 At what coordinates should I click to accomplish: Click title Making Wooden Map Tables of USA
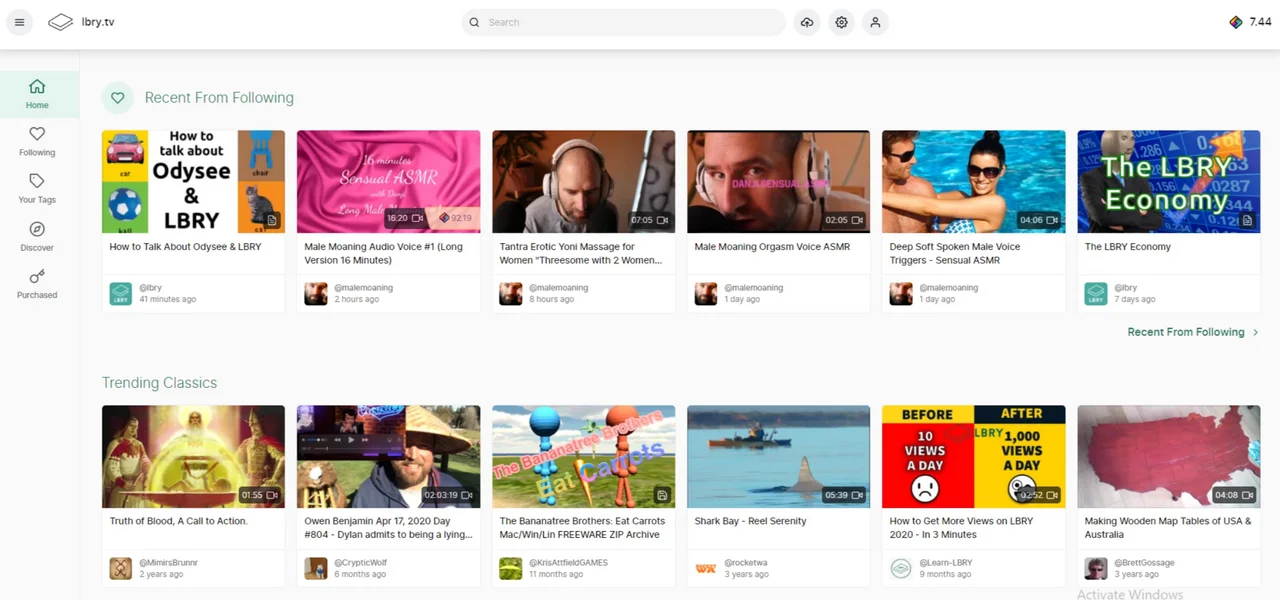click(1168, 528)
